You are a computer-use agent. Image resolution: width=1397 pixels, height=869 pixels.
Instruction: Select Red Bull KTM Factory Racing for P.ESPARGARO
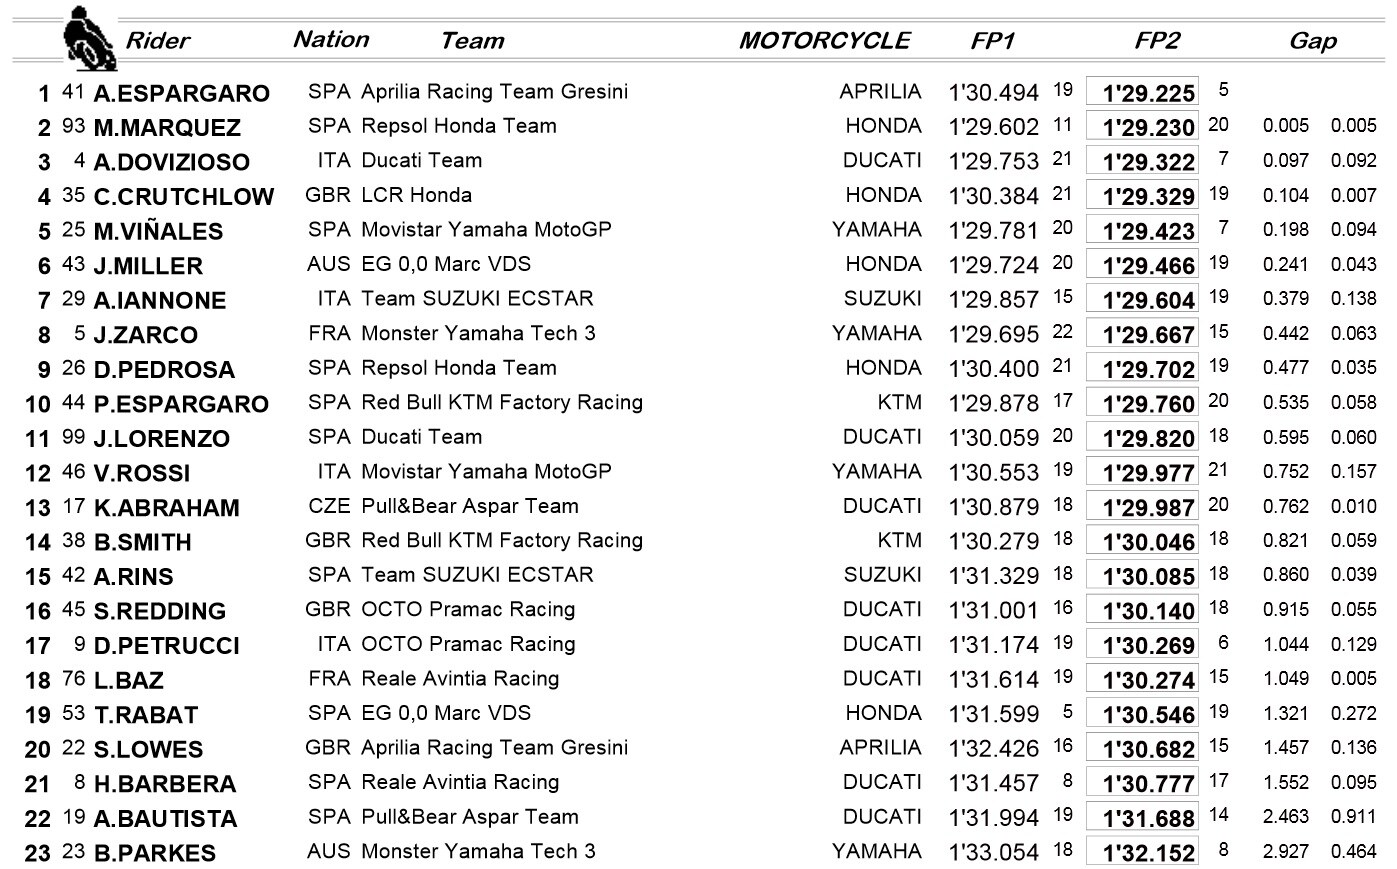click(501, 403)
